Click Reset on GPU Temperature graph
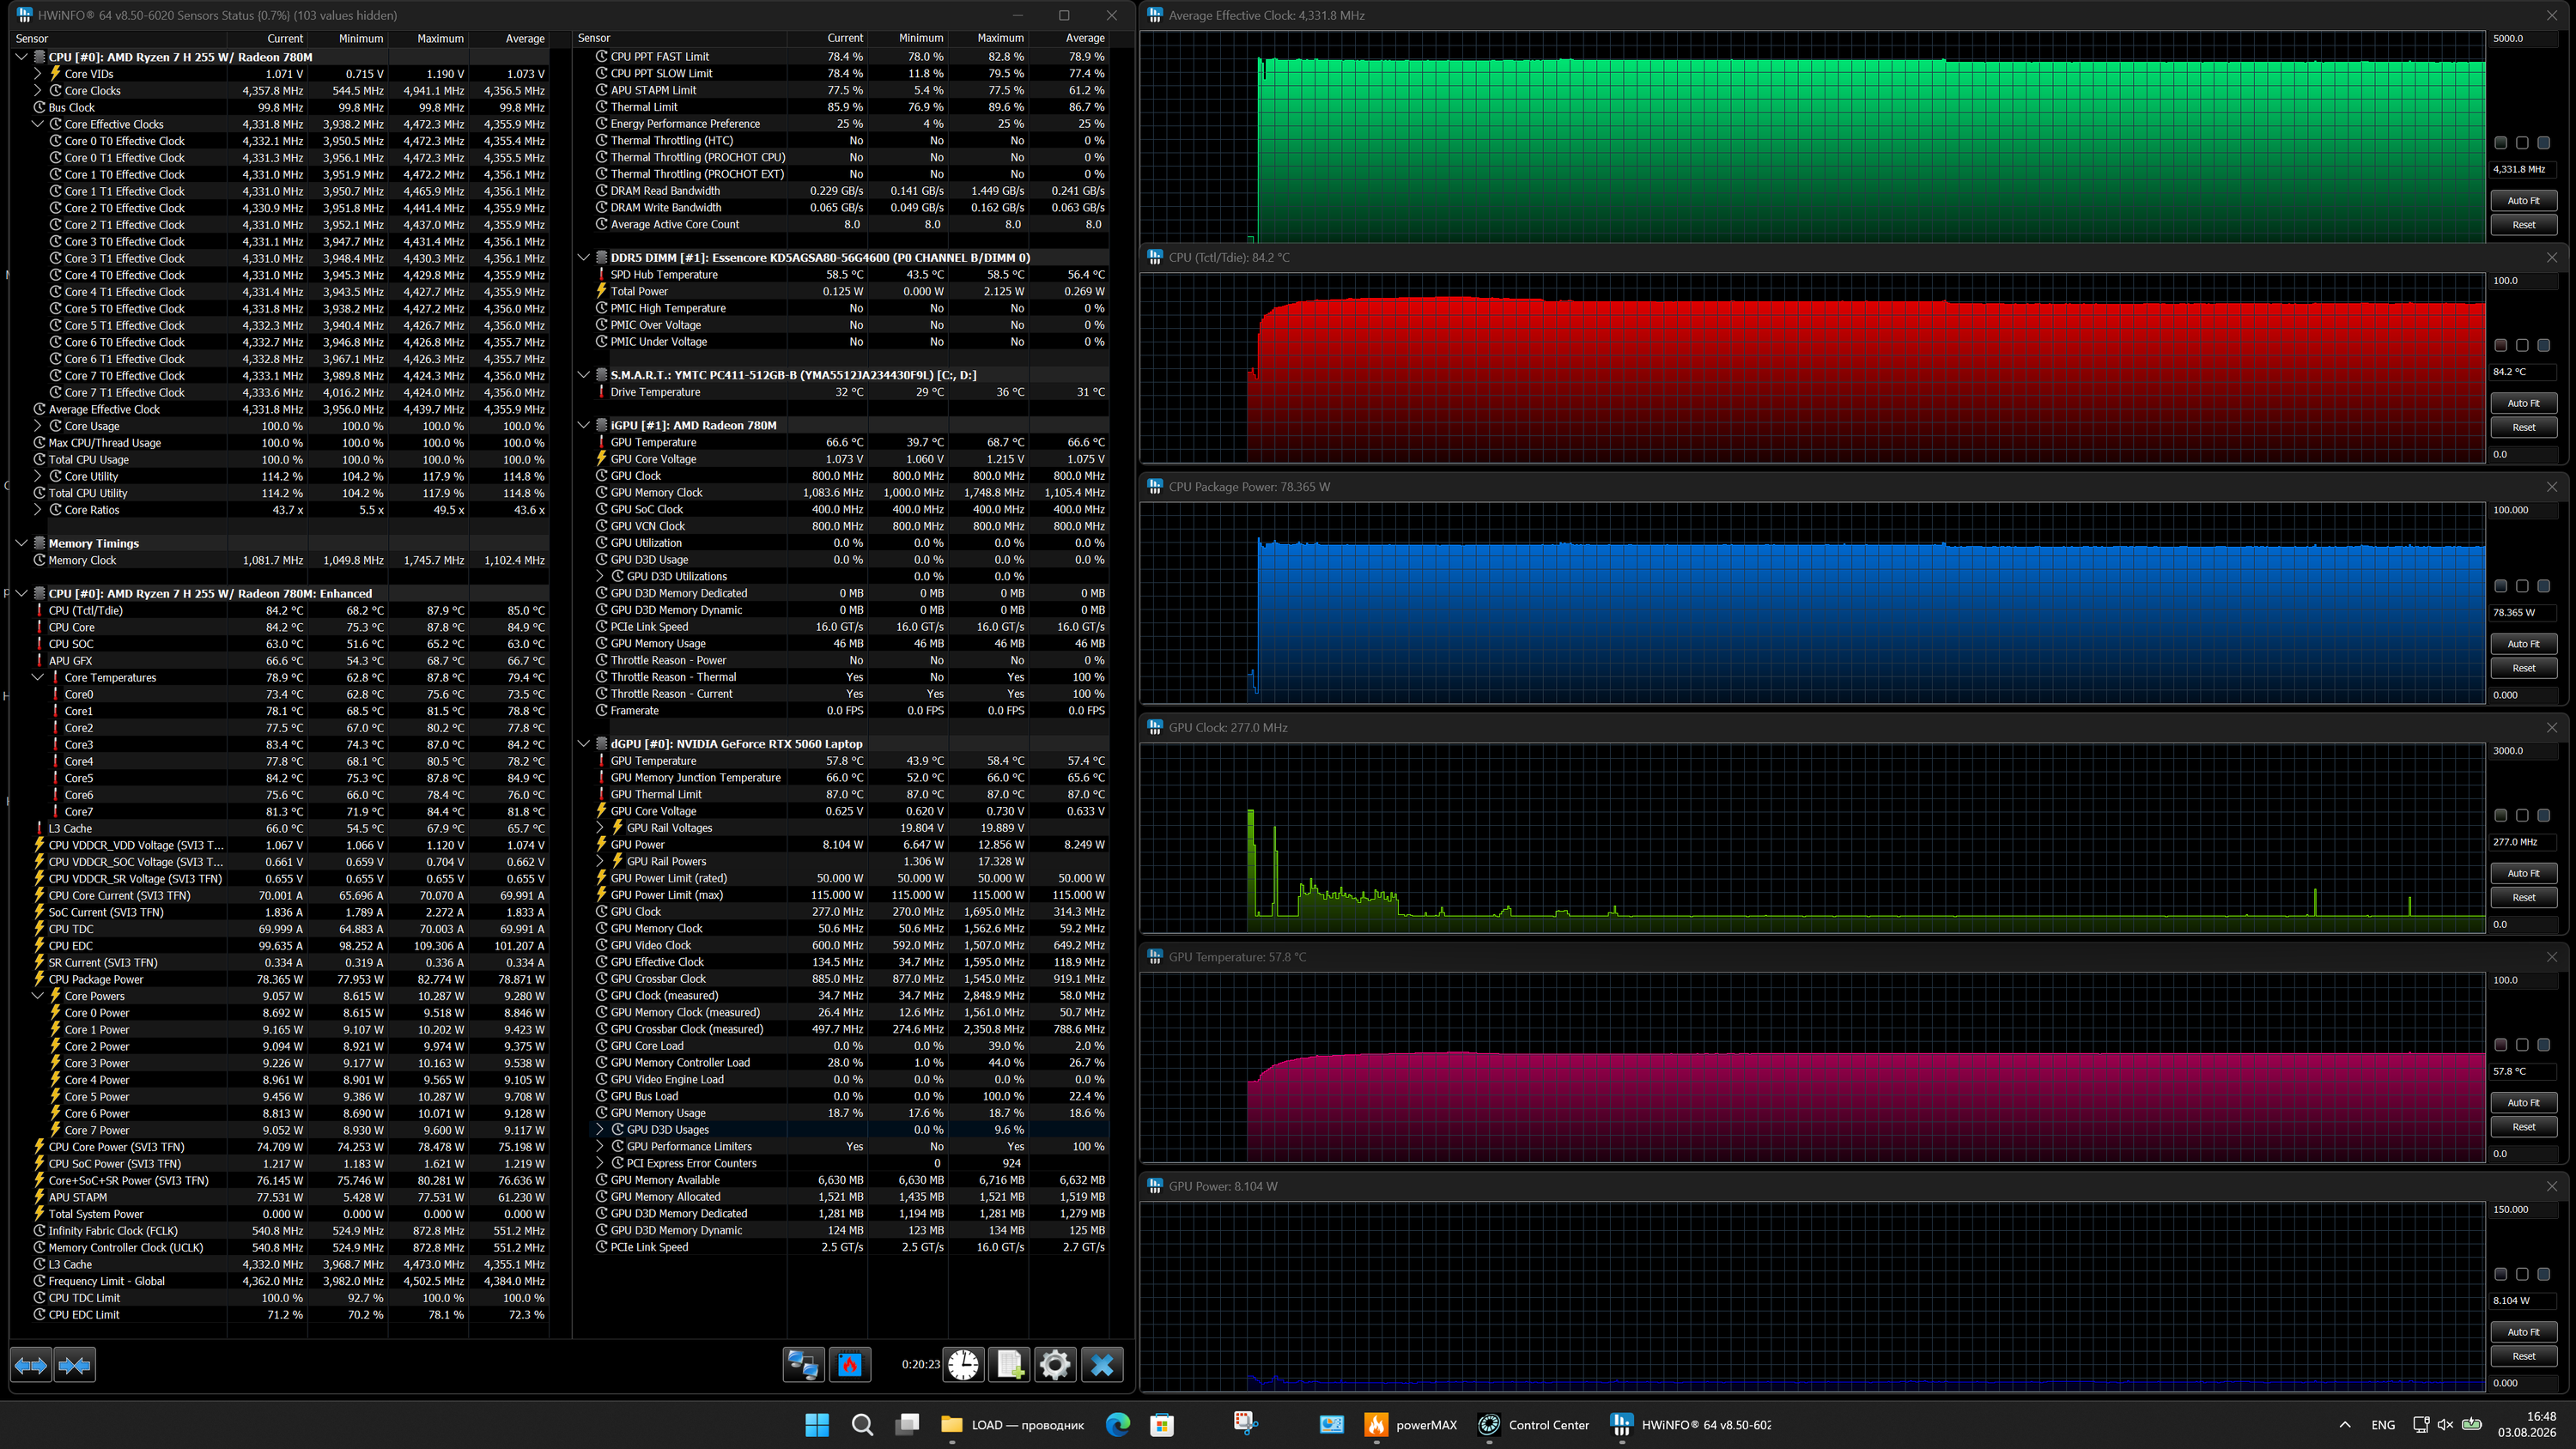The image size is (2576, 1449). pyautogui.click(x=2523, y=1127)
